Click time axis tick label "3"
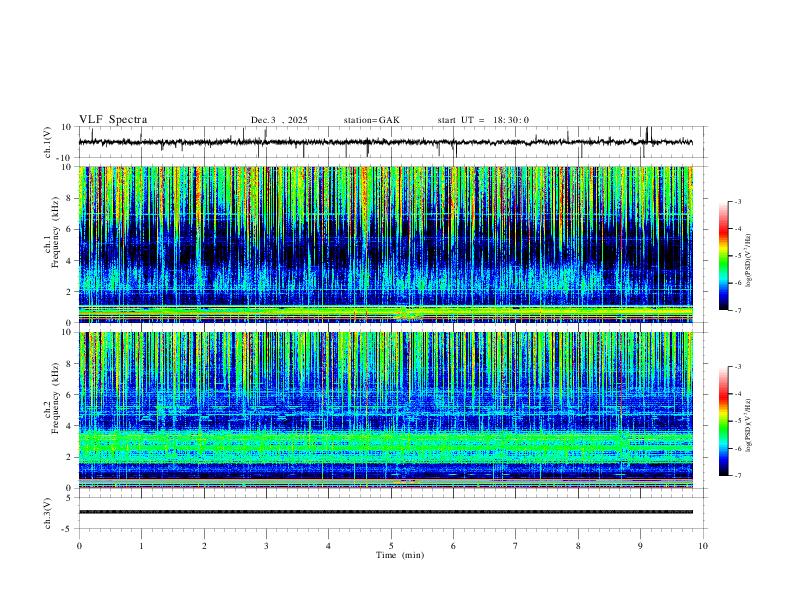792x612 pixels. (x=266, y=546)
